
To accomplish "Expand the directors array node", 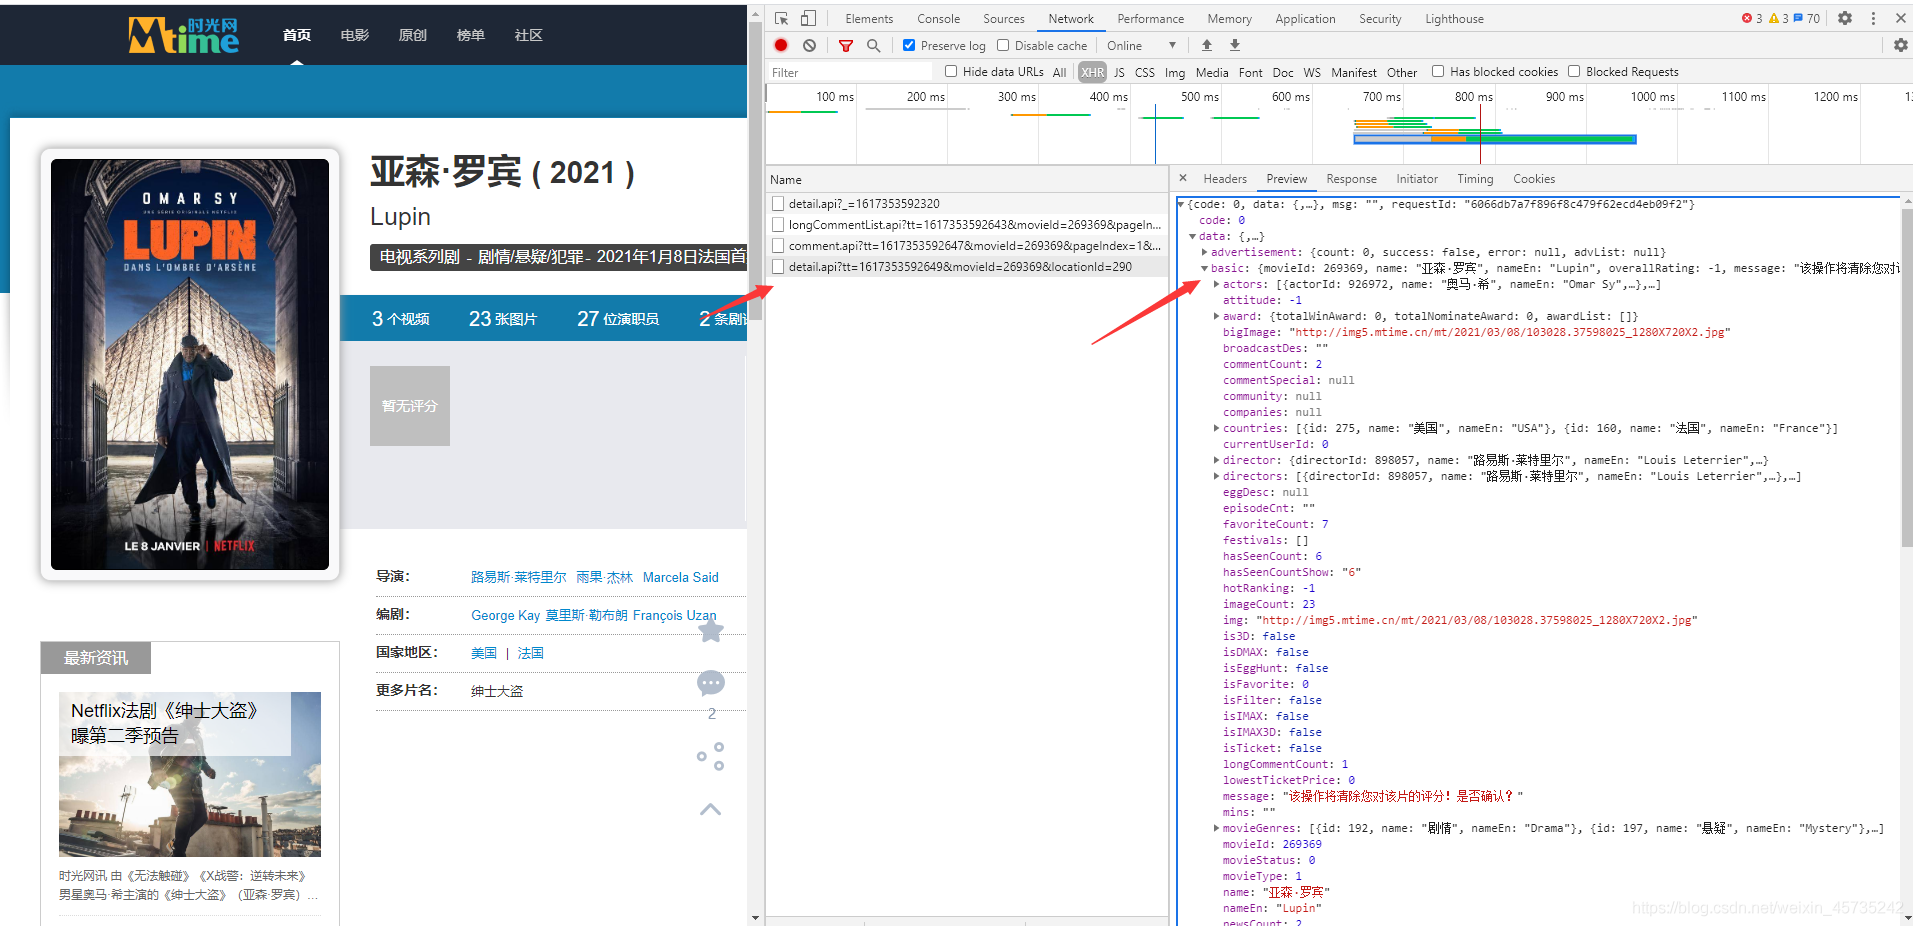I will (x=1217, y=476).
